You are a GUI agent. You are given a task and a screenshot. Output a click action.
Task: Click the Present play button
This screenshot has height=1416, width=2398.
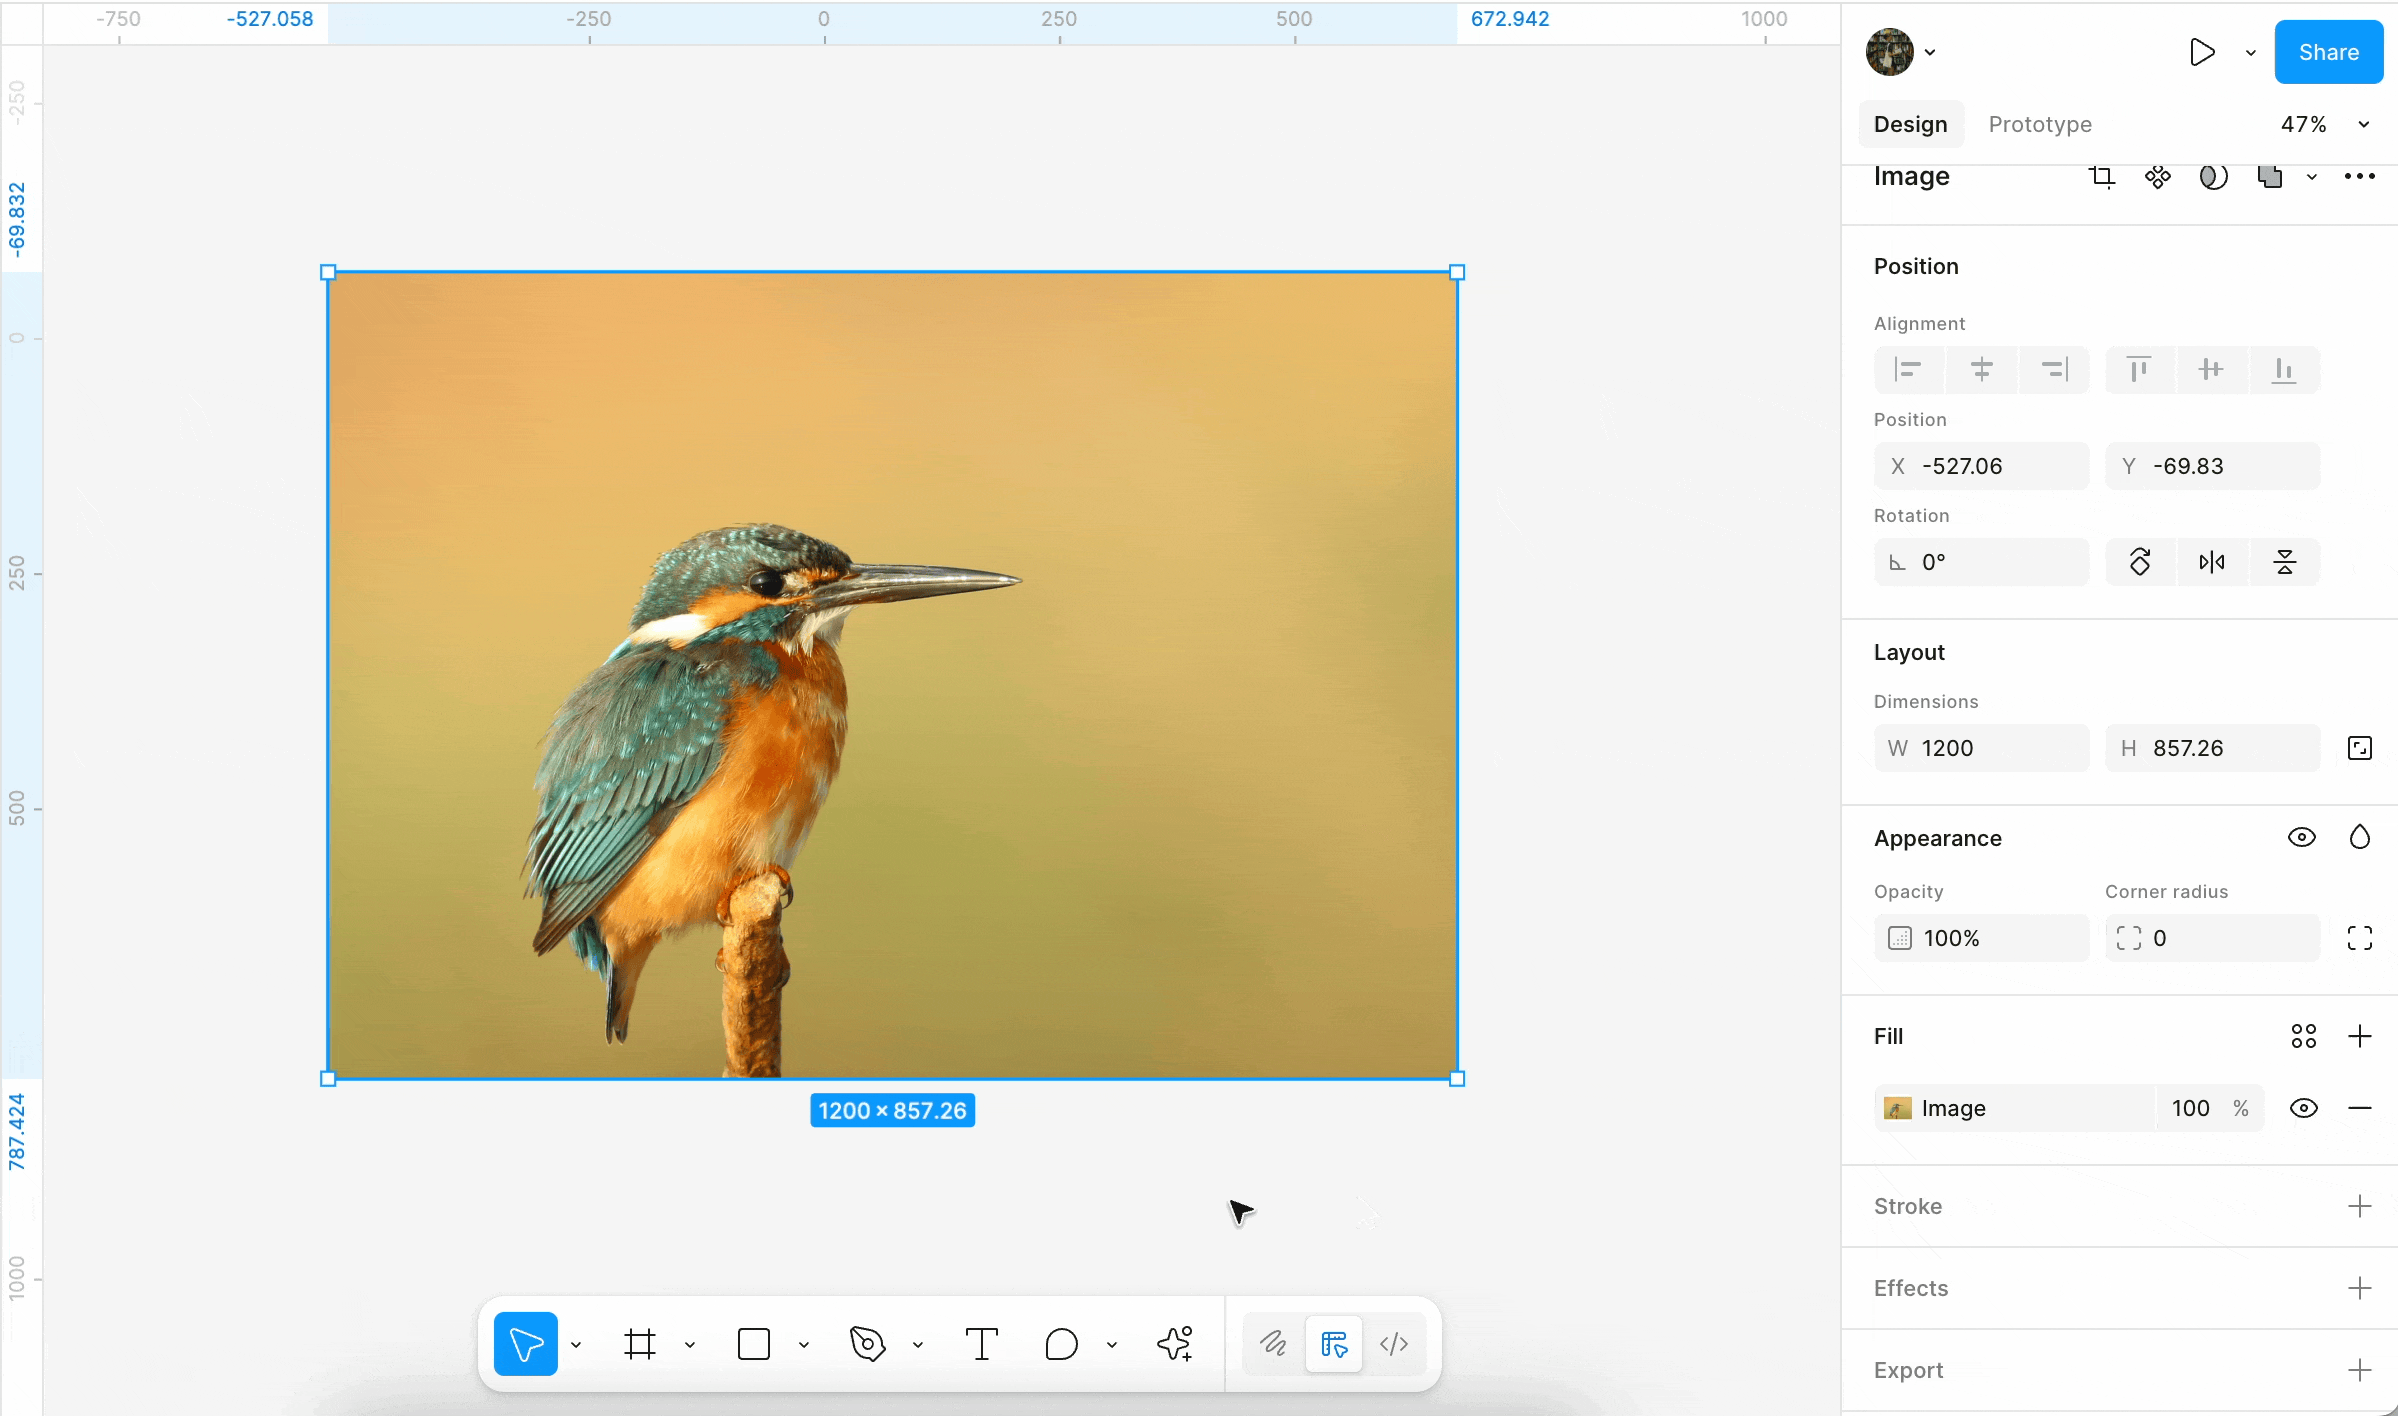2202,52
